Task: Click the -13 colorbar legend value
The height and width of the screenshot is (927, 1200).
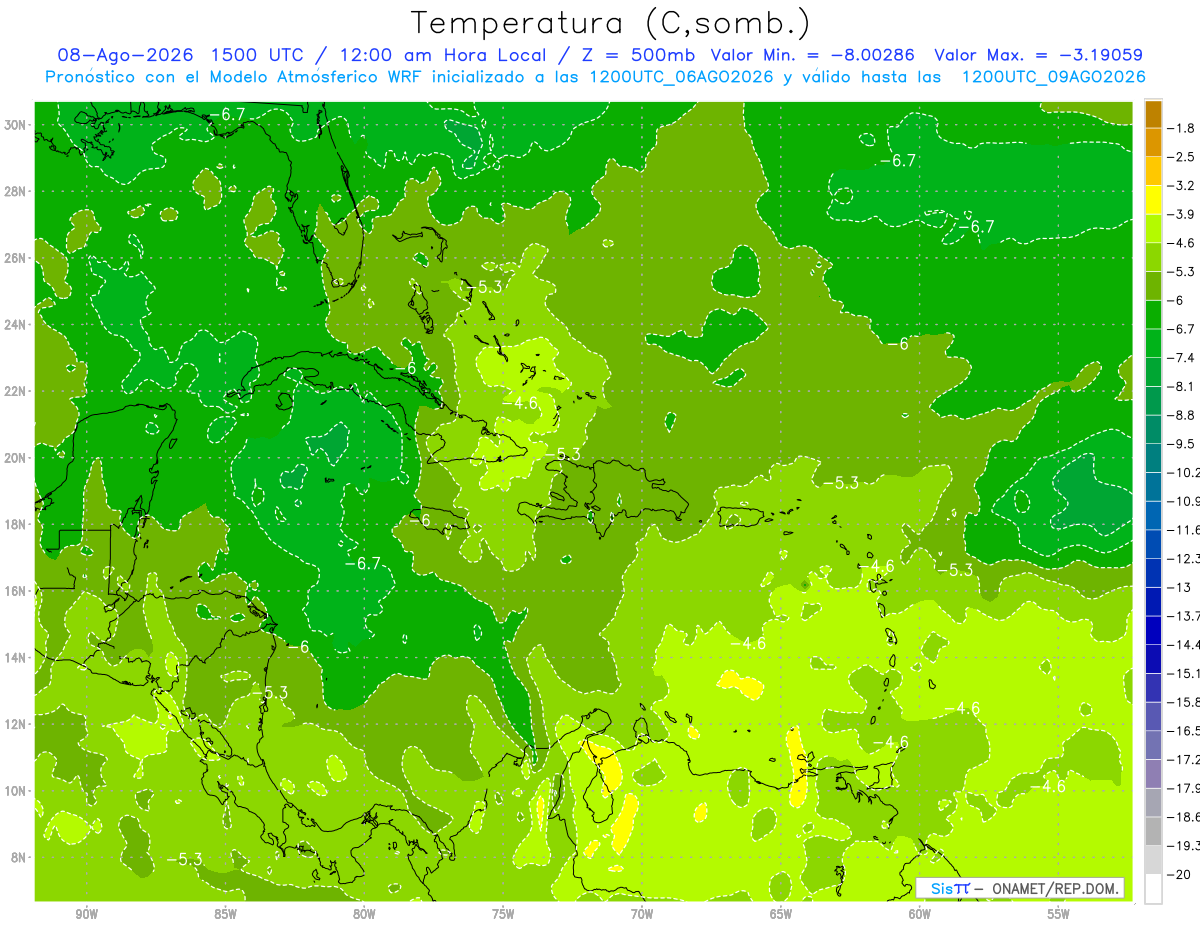Action: [1180, 587]
